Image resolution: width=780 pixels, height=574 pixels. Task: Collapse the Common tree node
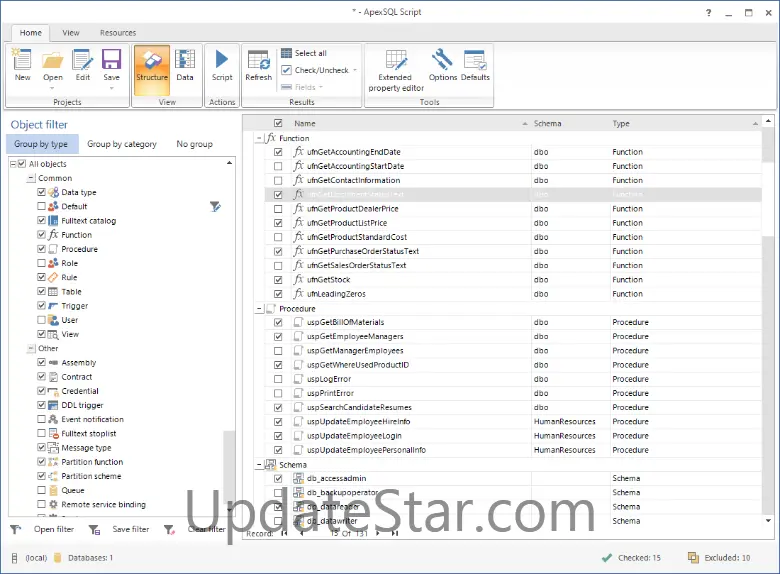pyautogui.click(x=31, y=178)
